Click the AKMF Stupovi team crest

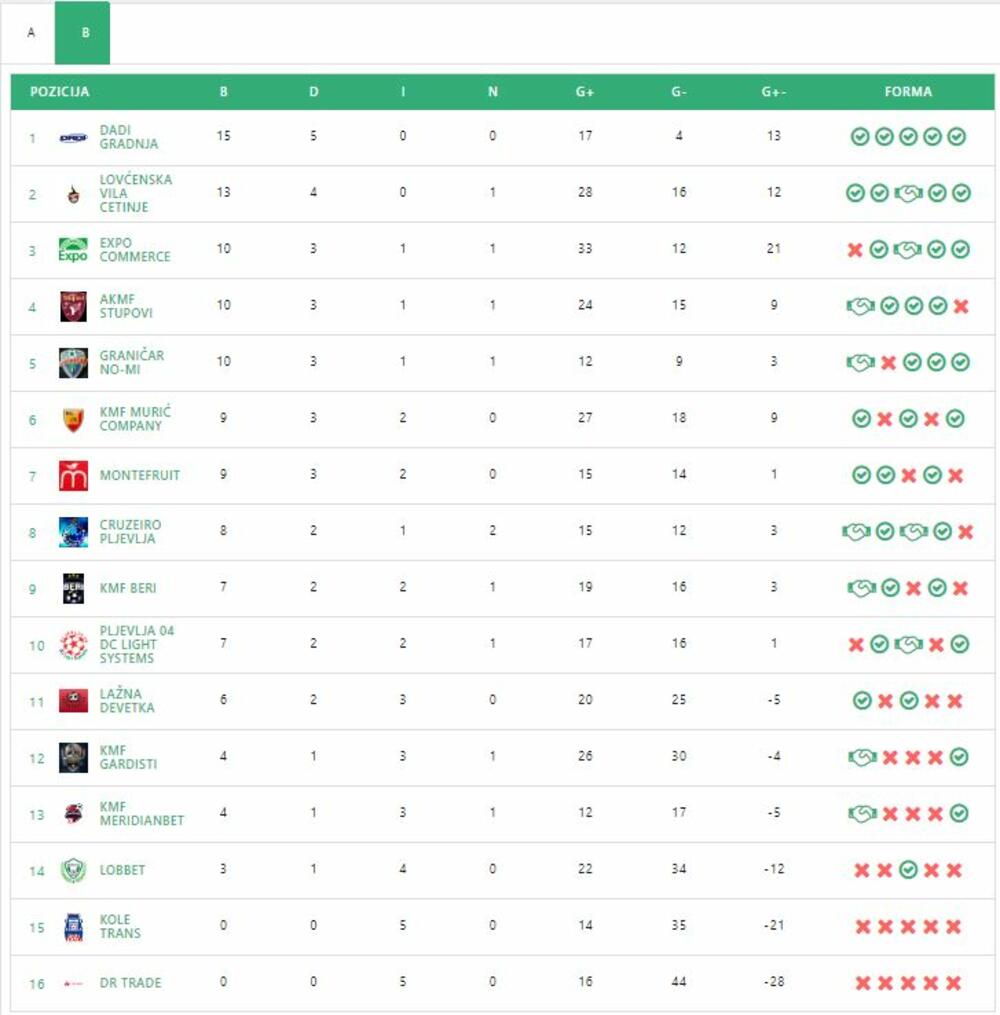pyautogui.click(x=73, y=306)
